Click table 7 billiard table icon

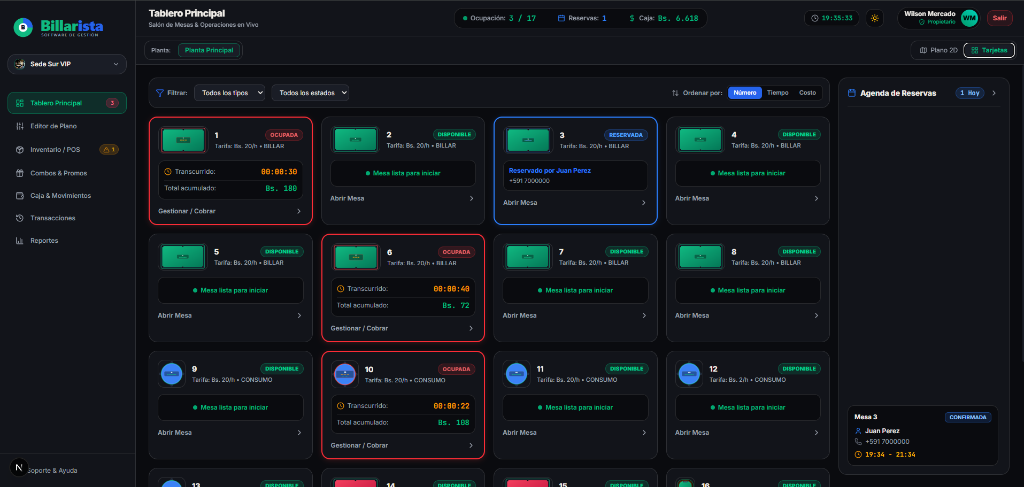point(528,257)
